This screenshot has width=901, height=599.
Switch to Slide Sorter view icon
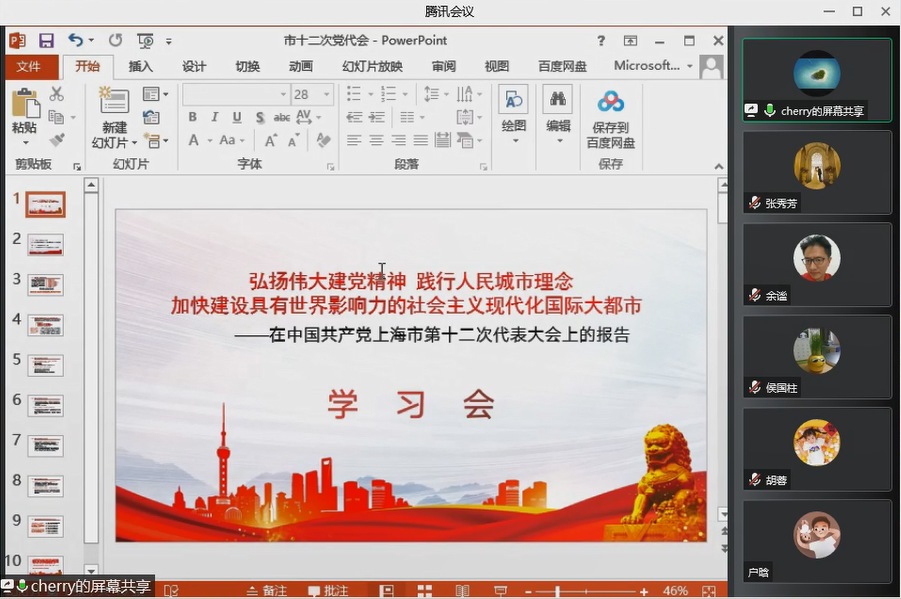point(424,591)
